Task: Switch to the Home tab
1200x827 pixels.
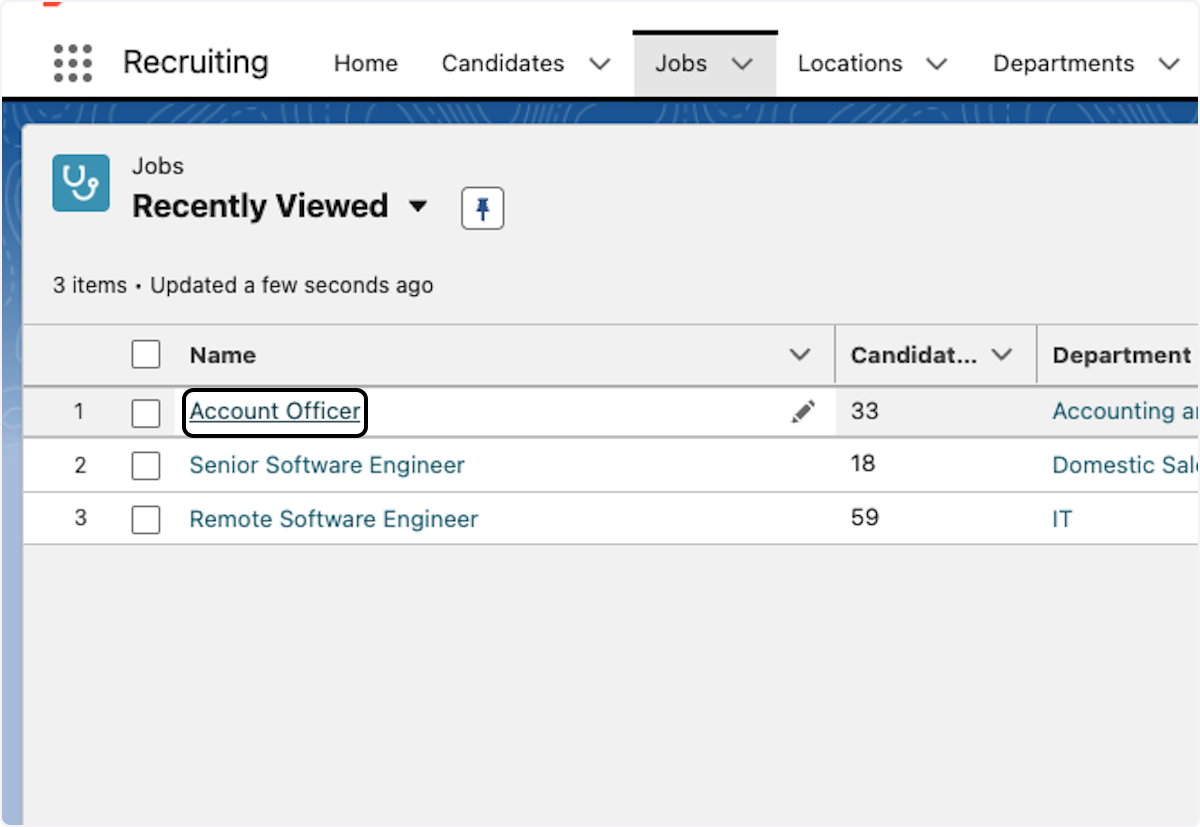Action: click(365, 63)
